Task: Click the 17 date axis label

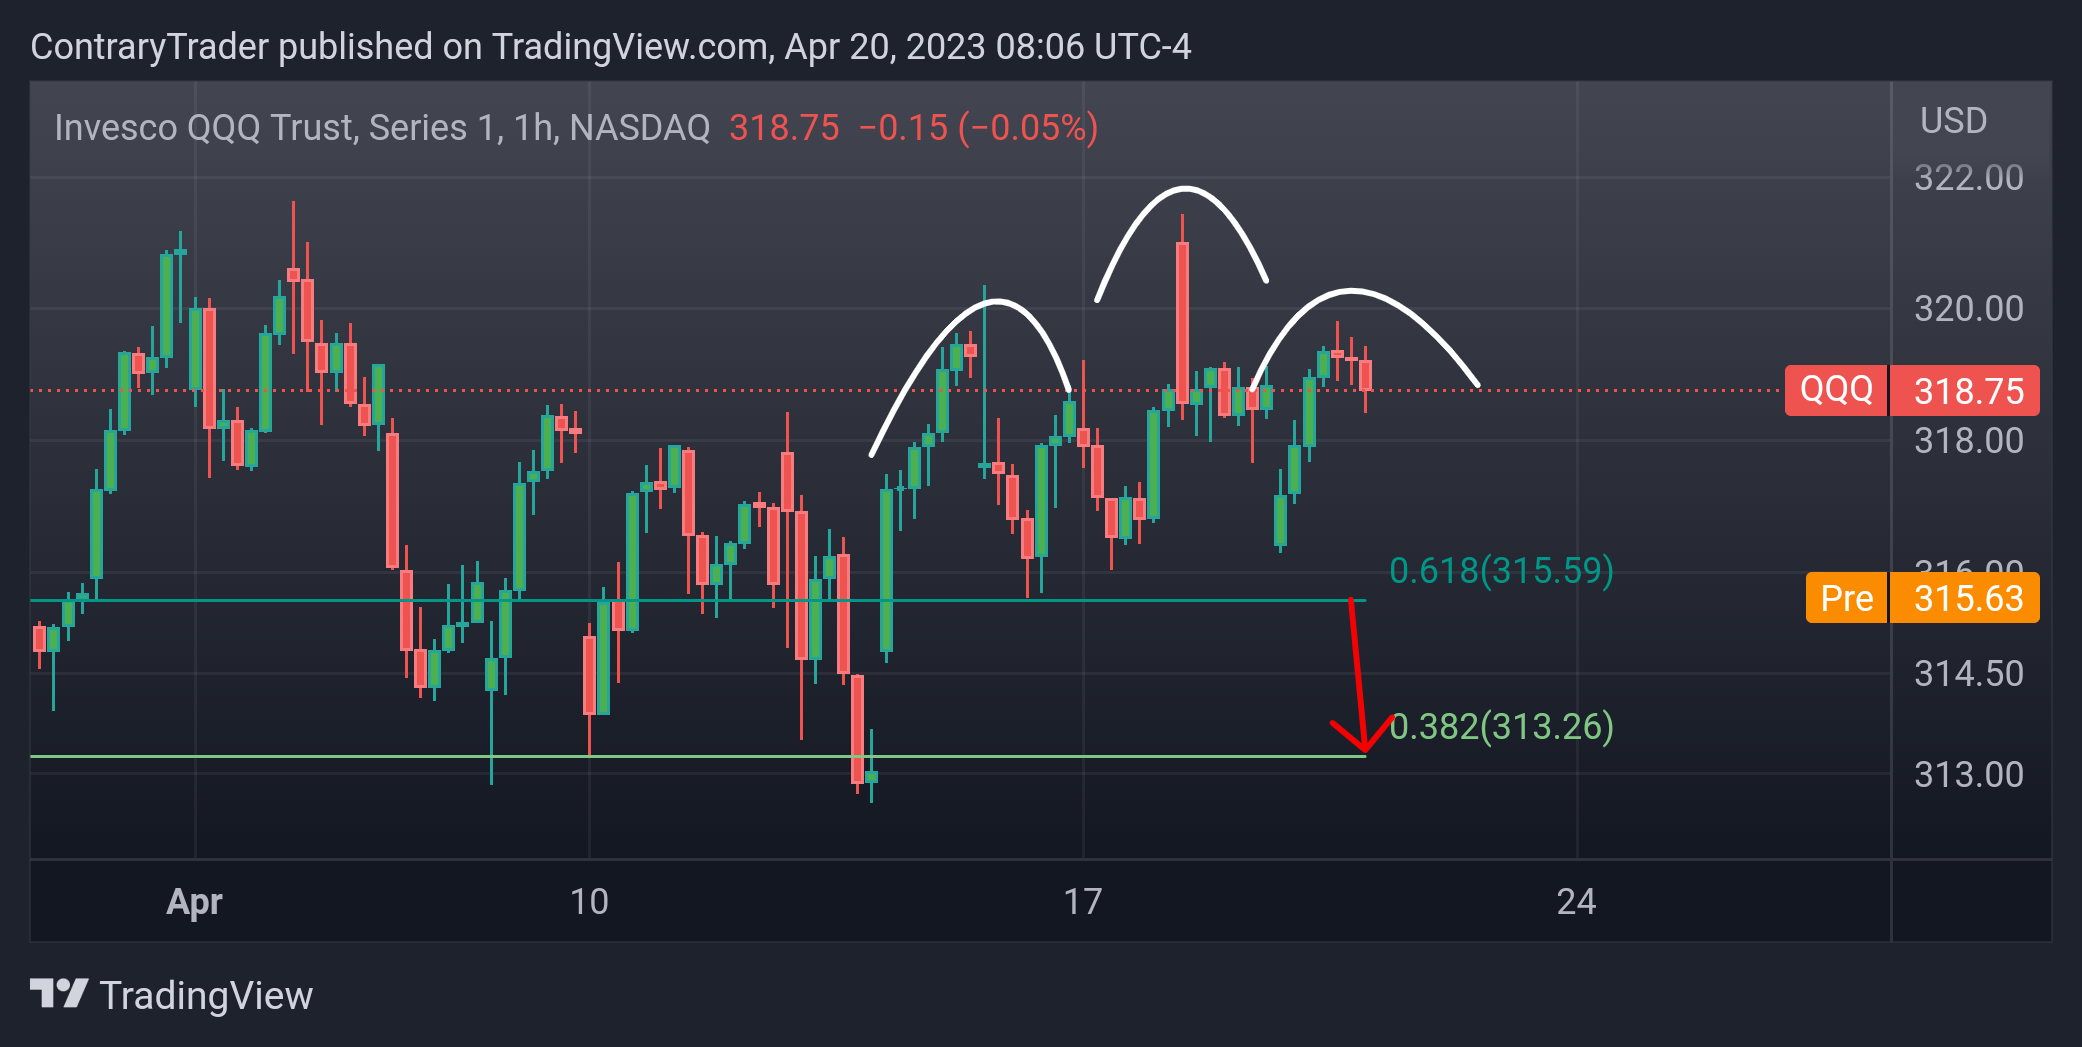Action: click(x=1082, y=902)
